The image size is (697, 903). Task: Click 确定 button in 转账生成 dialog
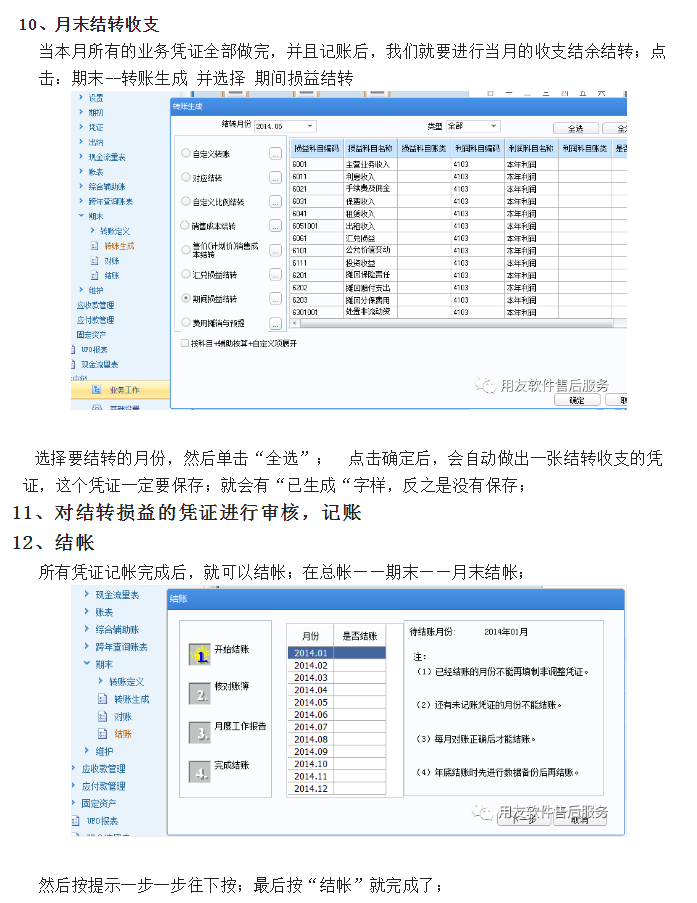[x=577, y=400]
